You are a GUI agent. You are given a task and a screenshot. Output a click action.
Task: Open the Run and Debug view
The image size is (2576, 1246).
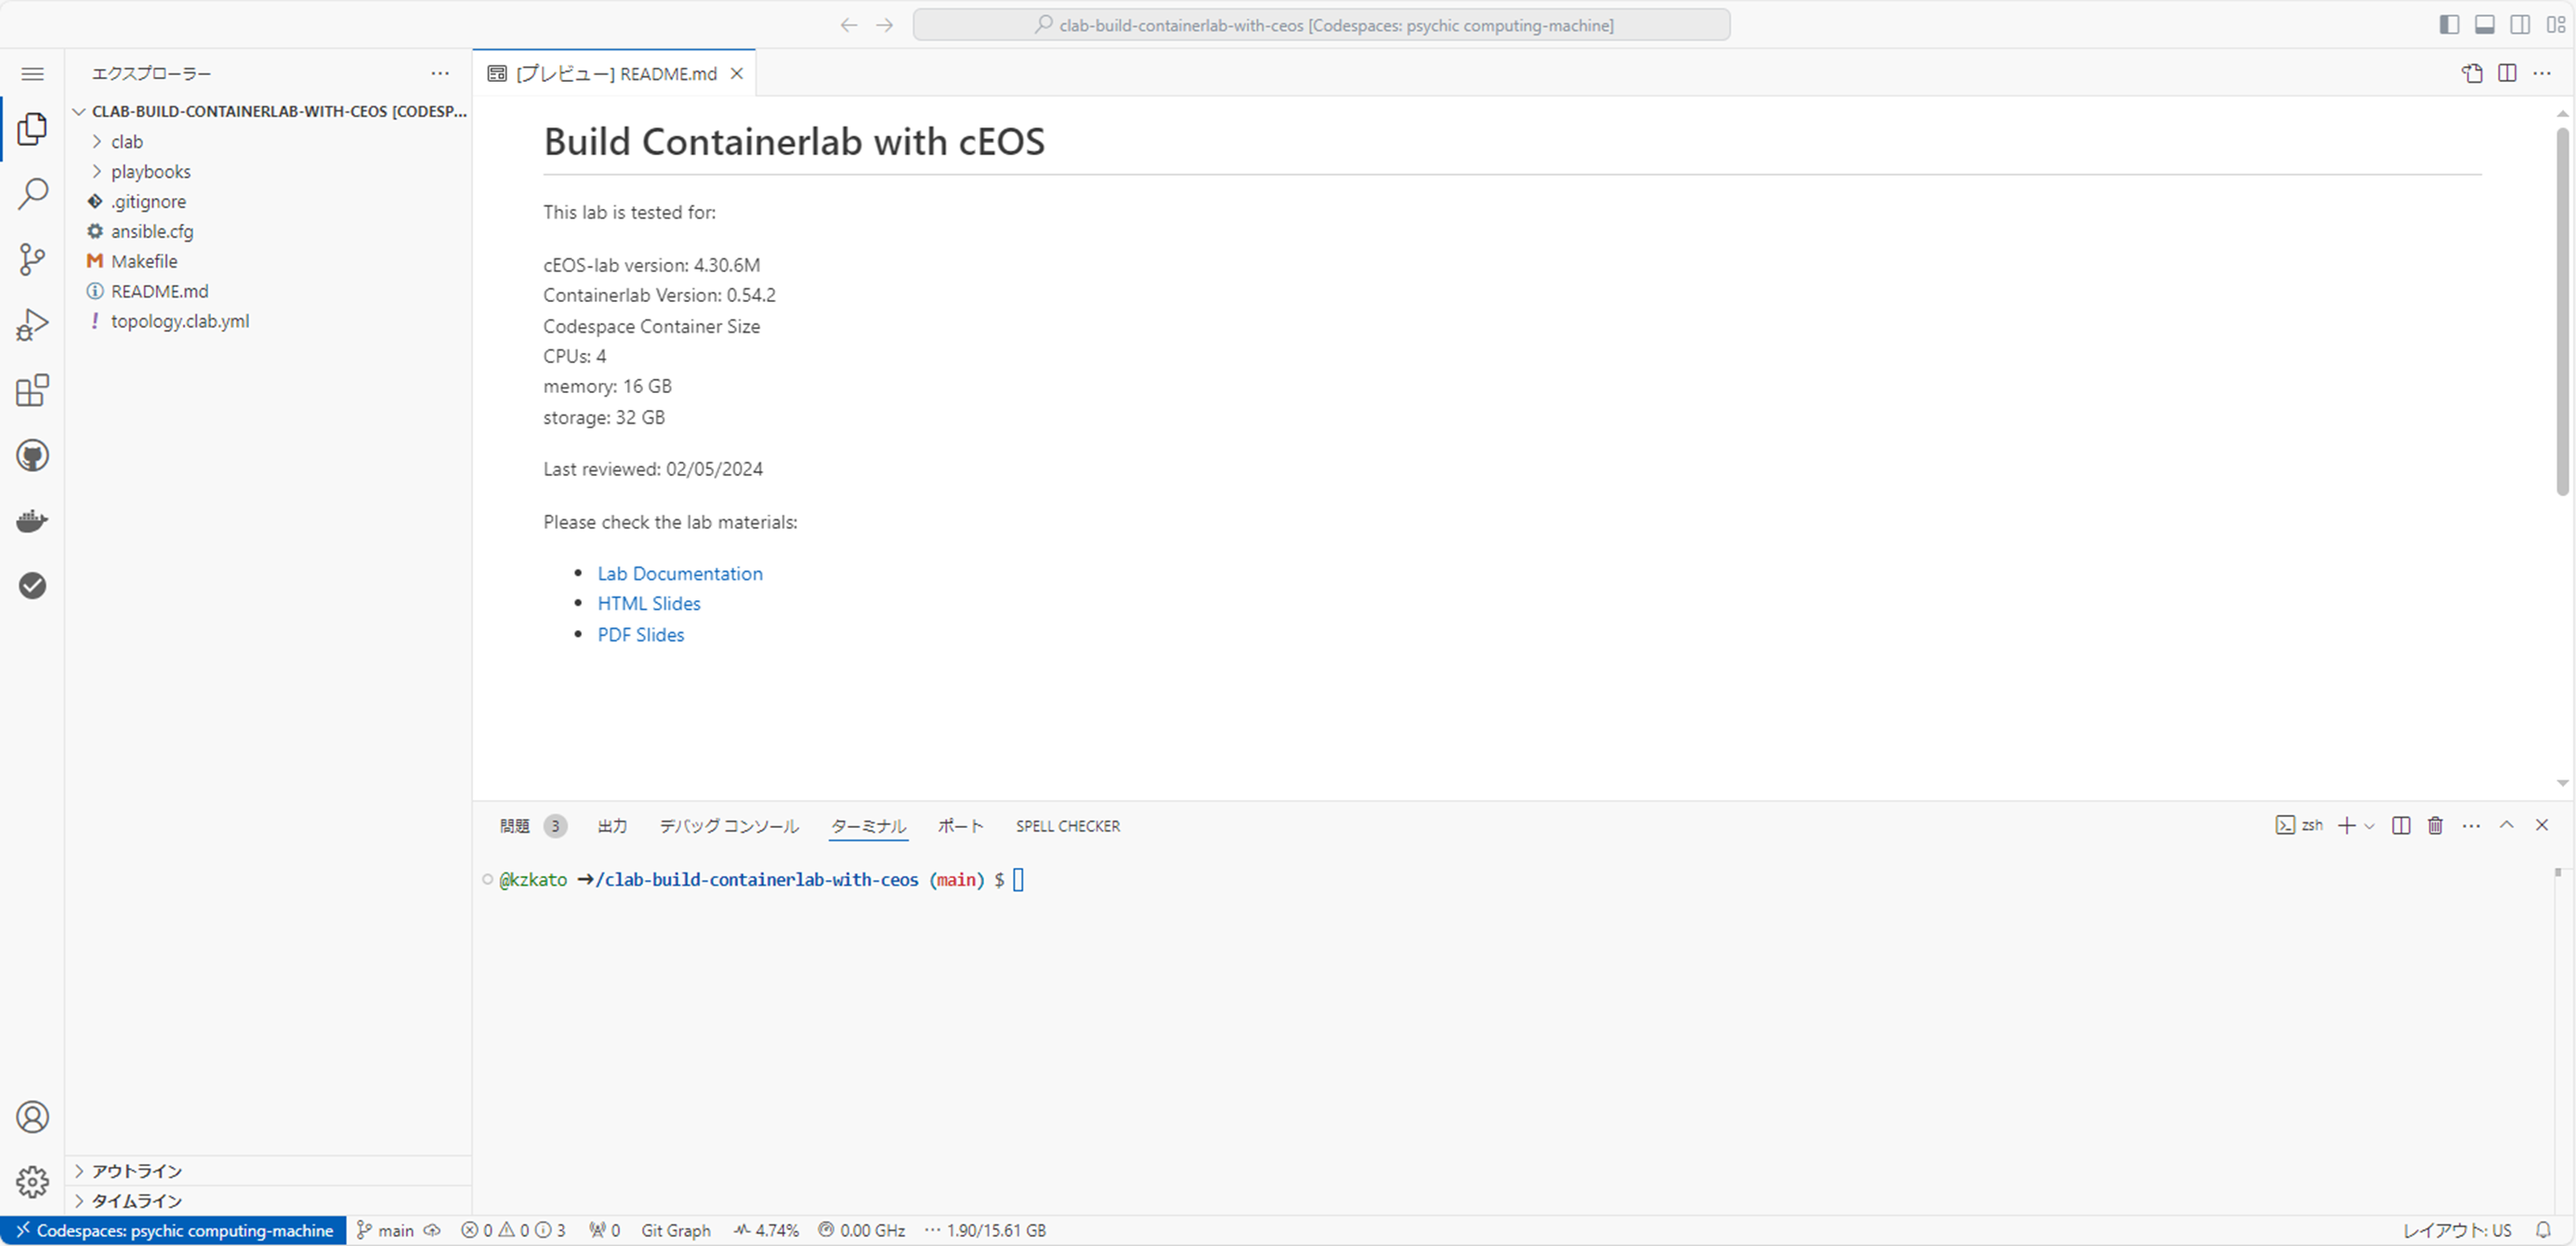click(32, 325)
